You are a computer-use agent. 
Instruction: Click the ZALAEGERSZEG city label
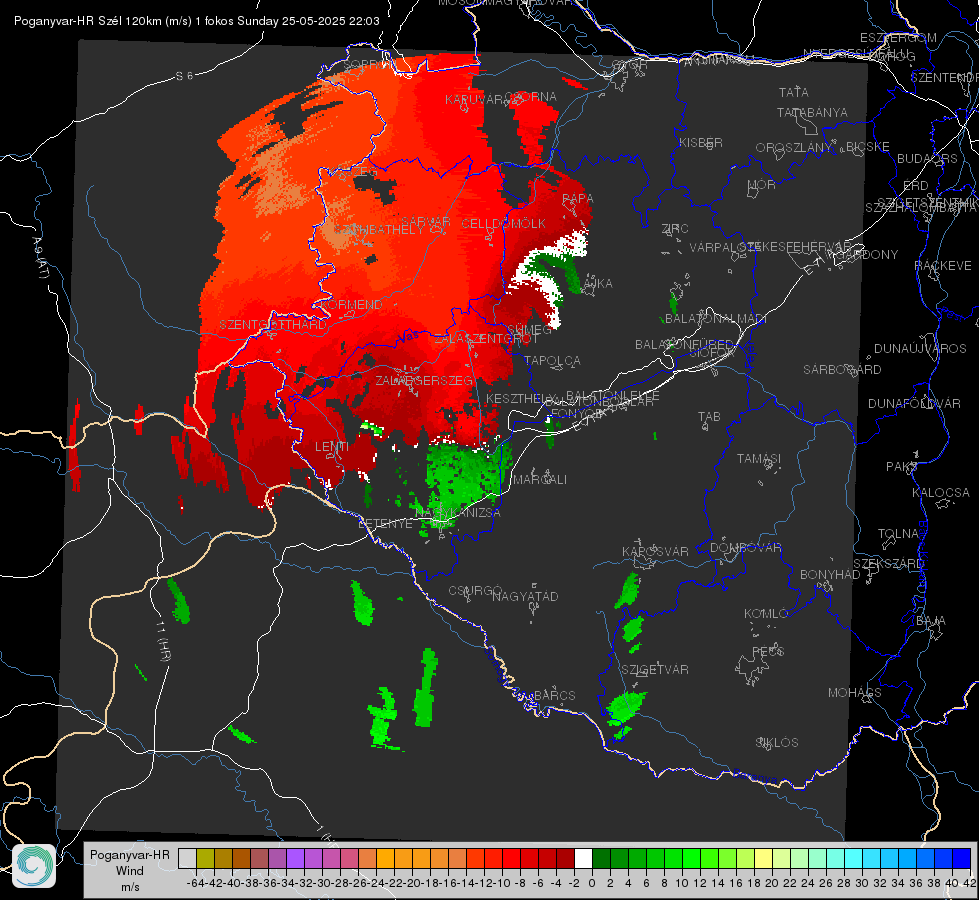[x=424, y=380]
